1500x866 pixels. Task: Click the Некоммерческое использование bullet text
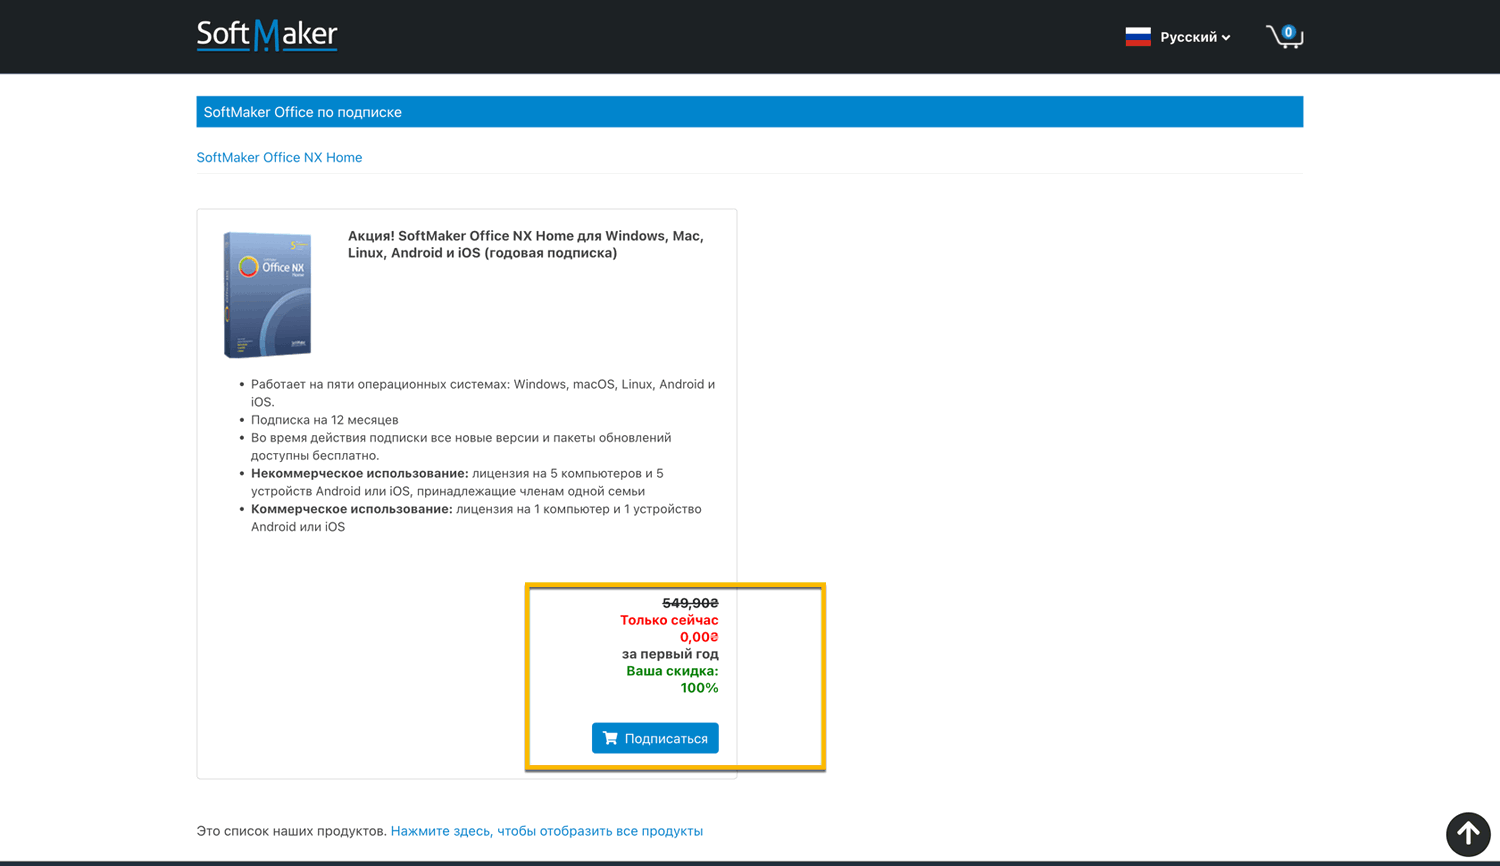[457, 482]
